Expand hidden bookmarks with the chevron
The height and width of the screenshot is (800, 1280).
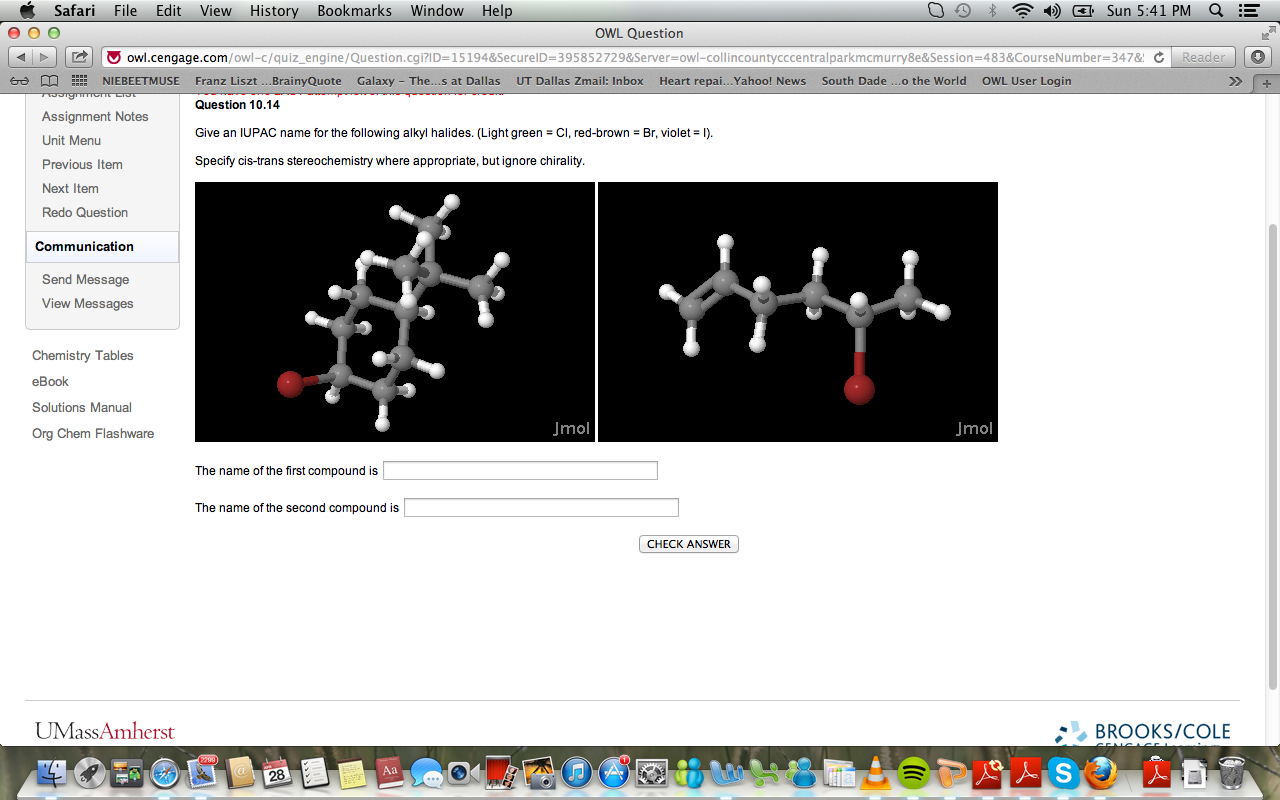(1236, 80)
